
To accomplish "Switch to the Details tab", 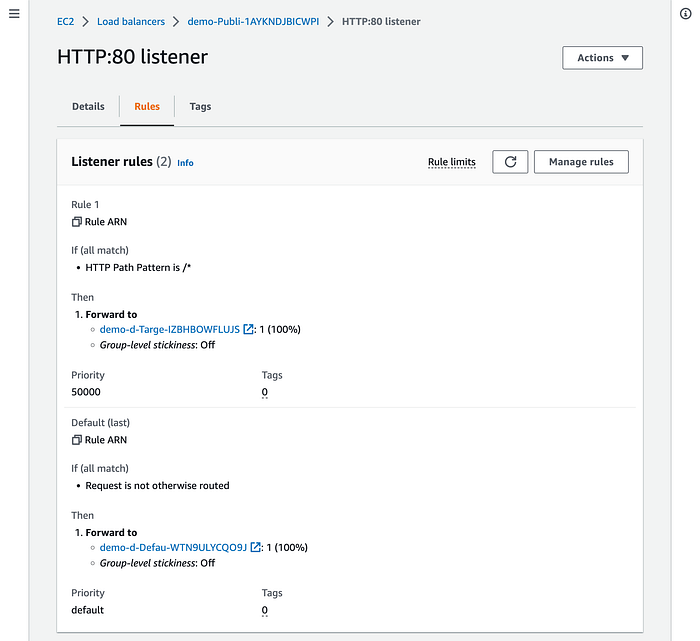I will click(88, 107).
